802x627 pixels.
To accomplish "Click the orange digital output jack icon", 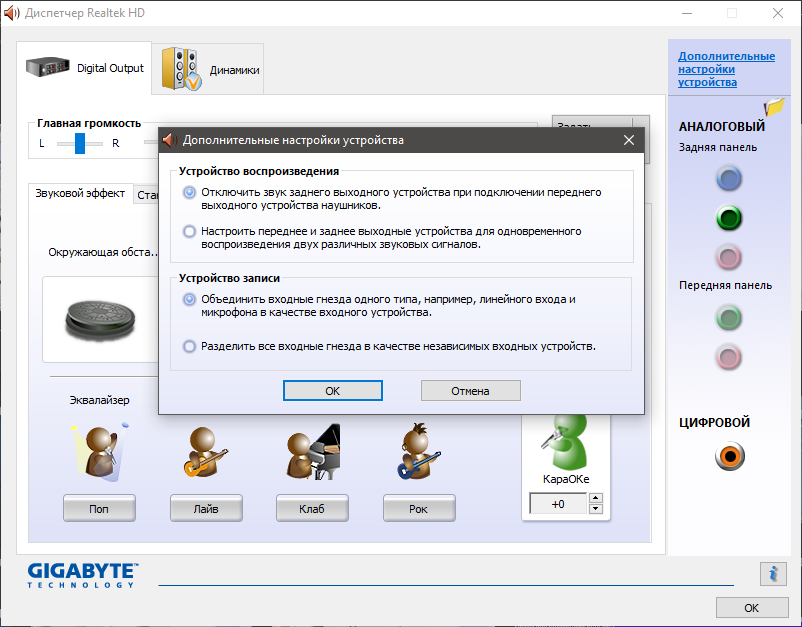I will (730, 456).
